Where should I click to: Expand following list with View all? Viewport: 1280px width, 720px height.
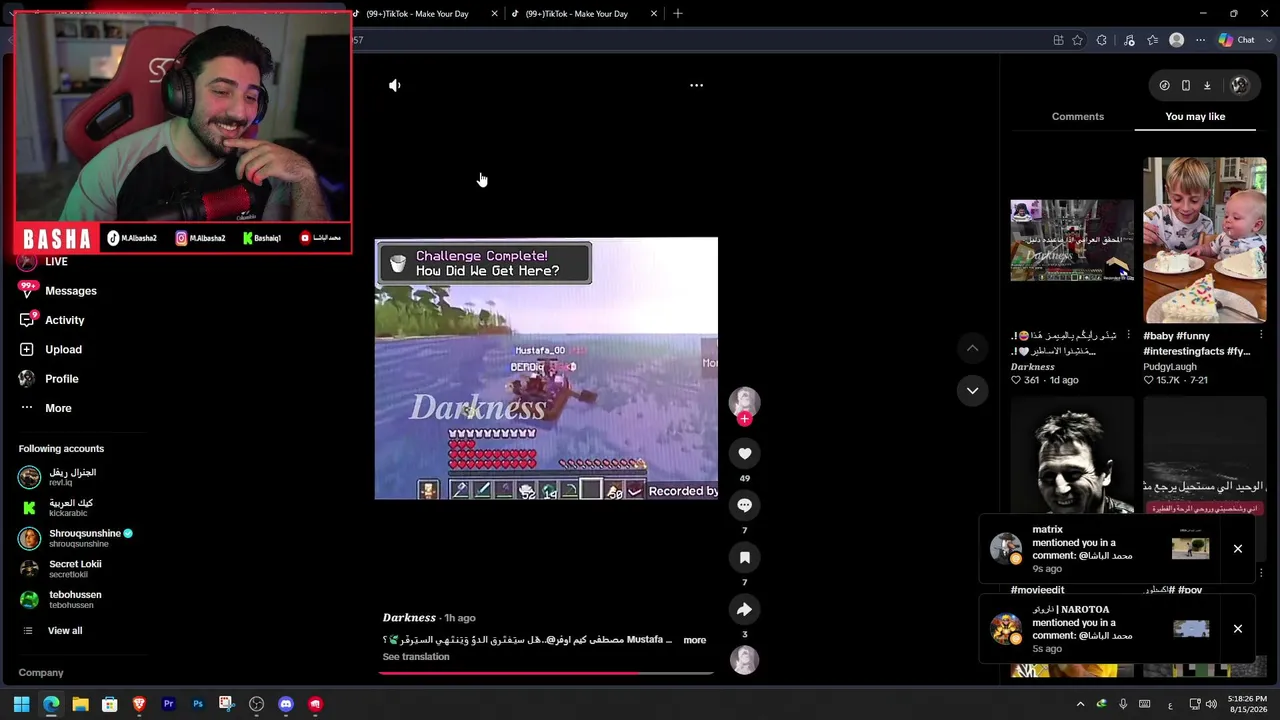pyautogui.click(x=65, y=631)
